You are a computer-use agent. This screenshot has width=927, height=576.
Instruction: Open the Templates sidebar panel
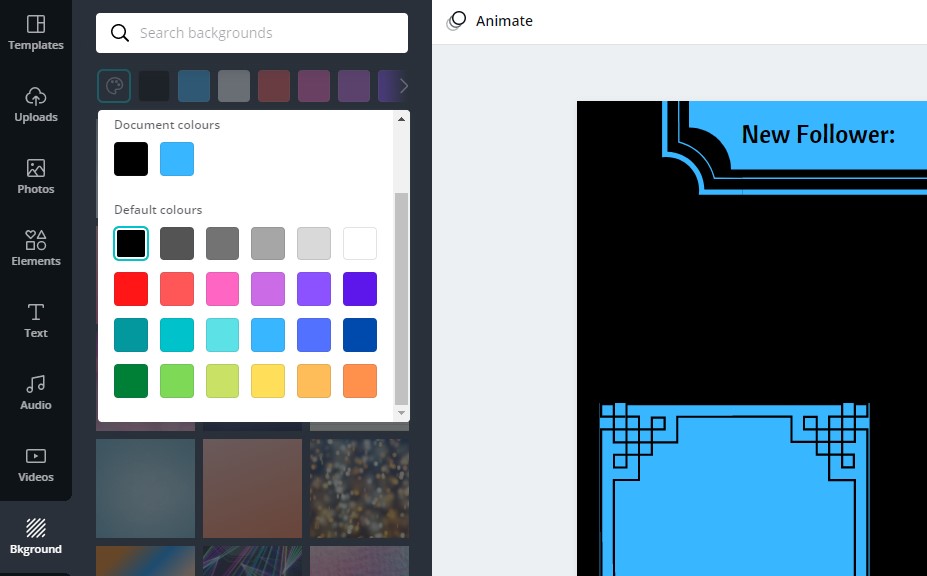coord(35,33)
